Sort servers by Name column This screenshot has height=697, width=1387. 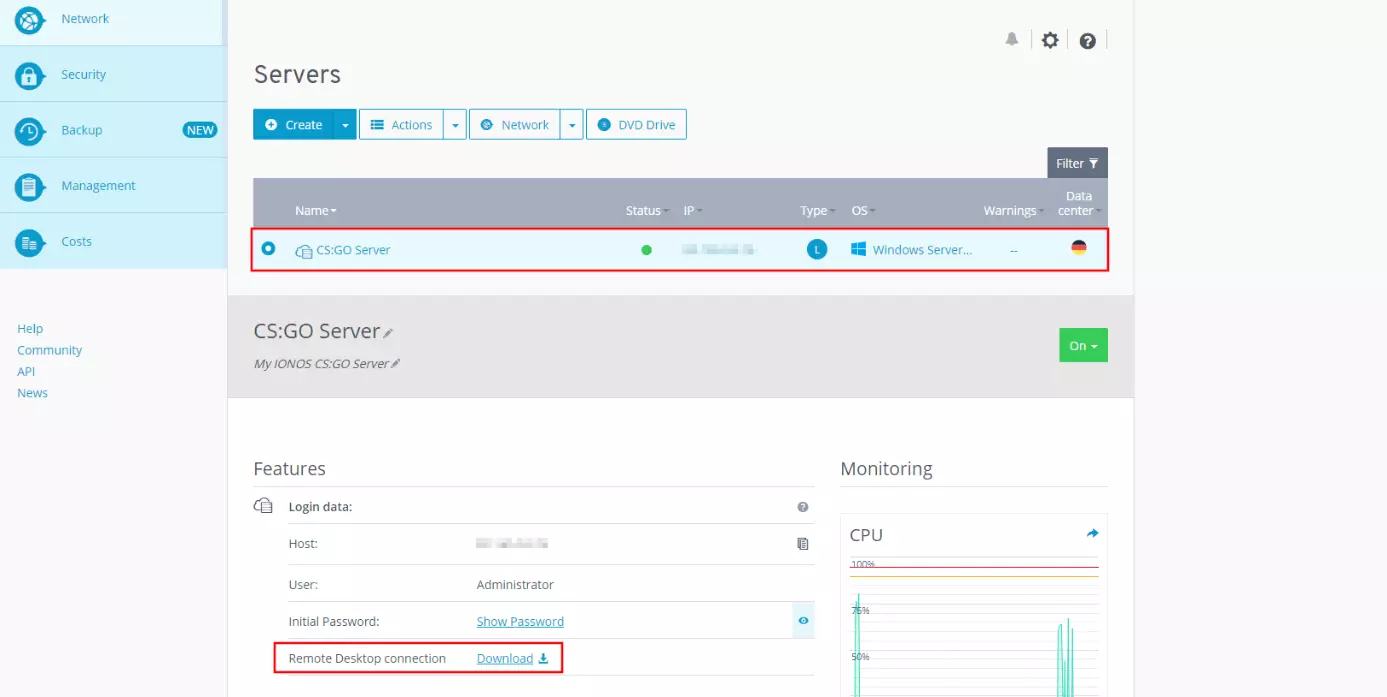pyautogui.click(x=316, y=210)
